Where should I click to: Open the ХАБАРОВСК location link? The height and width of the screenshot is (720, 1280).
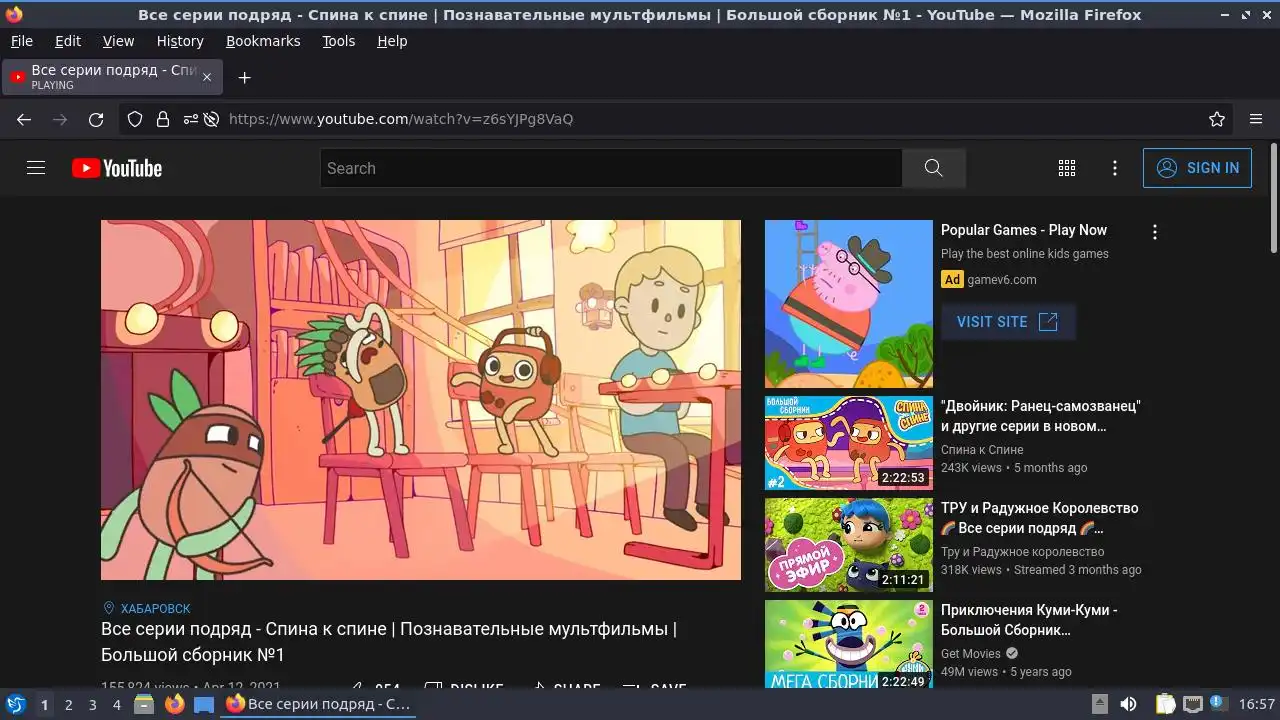(155, 608)
